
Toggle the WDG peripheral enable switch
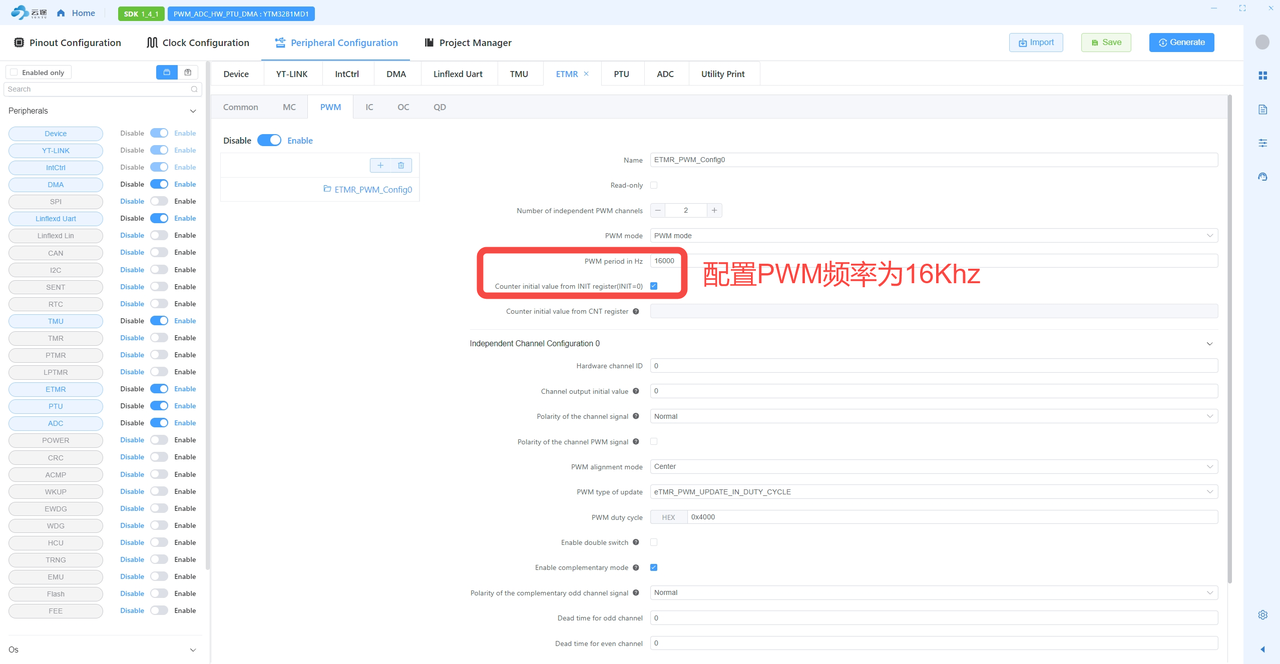coord(159,525)
